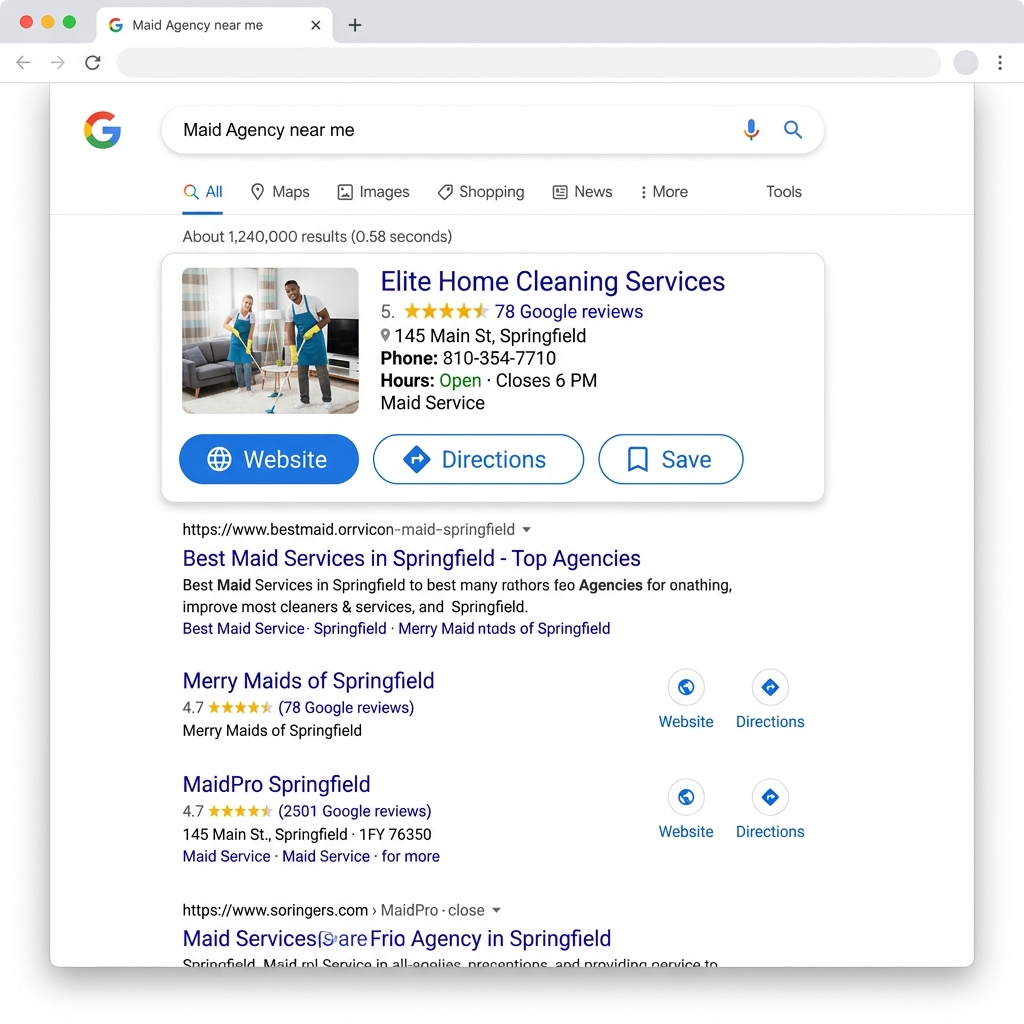Select the All search tab
Screen dimensions: 1024x1024
[x=203, y=192]
